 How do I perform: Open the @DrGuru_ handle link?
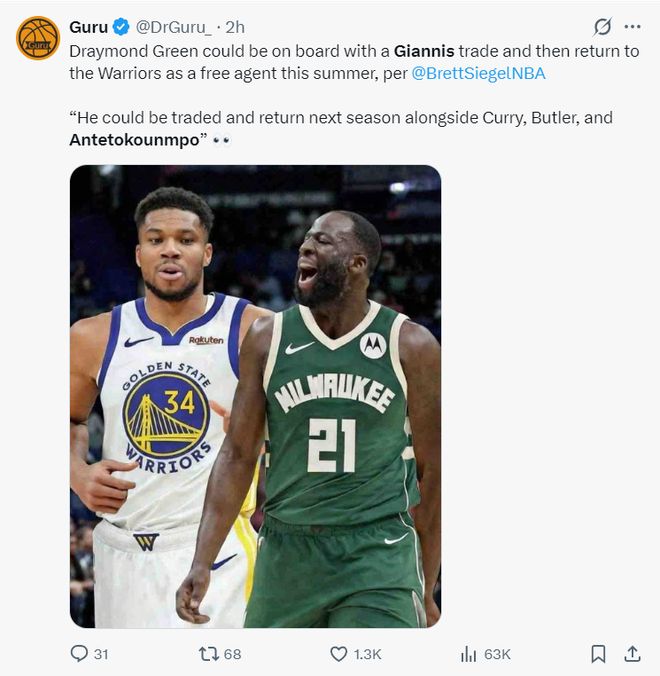tap(172, 26)
